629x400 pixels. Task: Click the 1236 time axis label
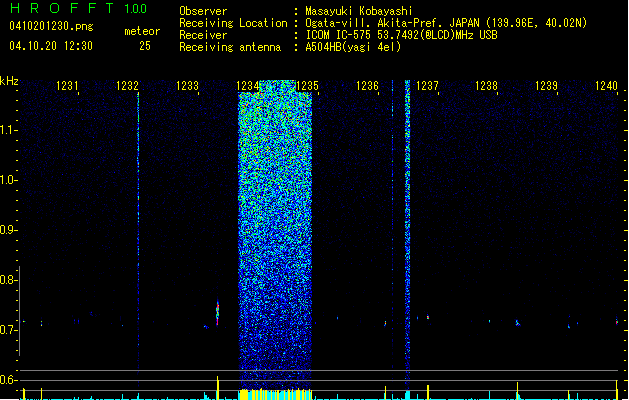367,86
